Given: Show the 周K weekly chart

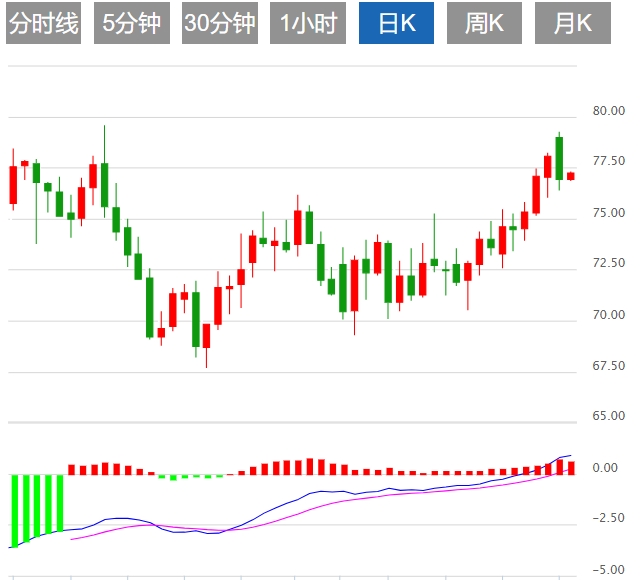Looking at the screenshot, I should point(485,24).
